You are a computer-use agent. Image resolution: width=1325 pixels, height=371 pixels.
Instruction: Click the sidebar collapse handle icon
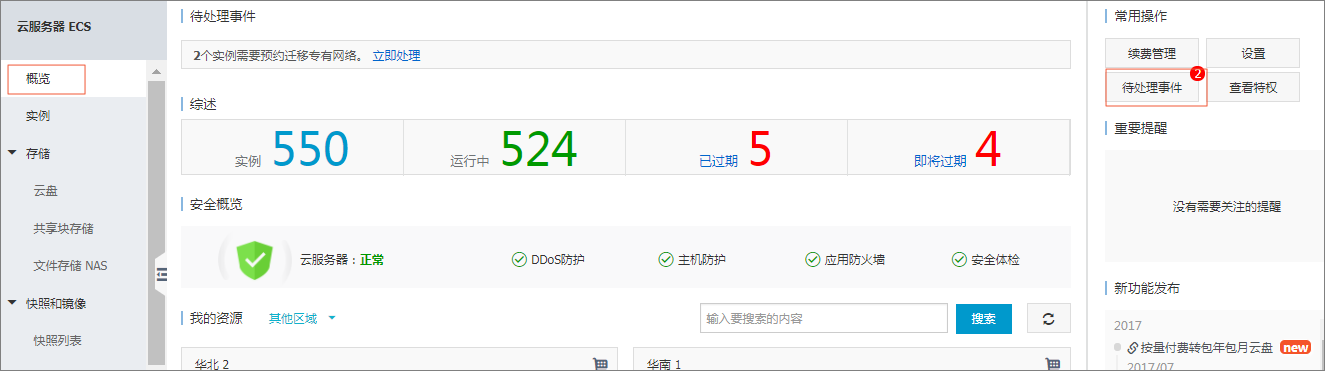pos(161,275)
